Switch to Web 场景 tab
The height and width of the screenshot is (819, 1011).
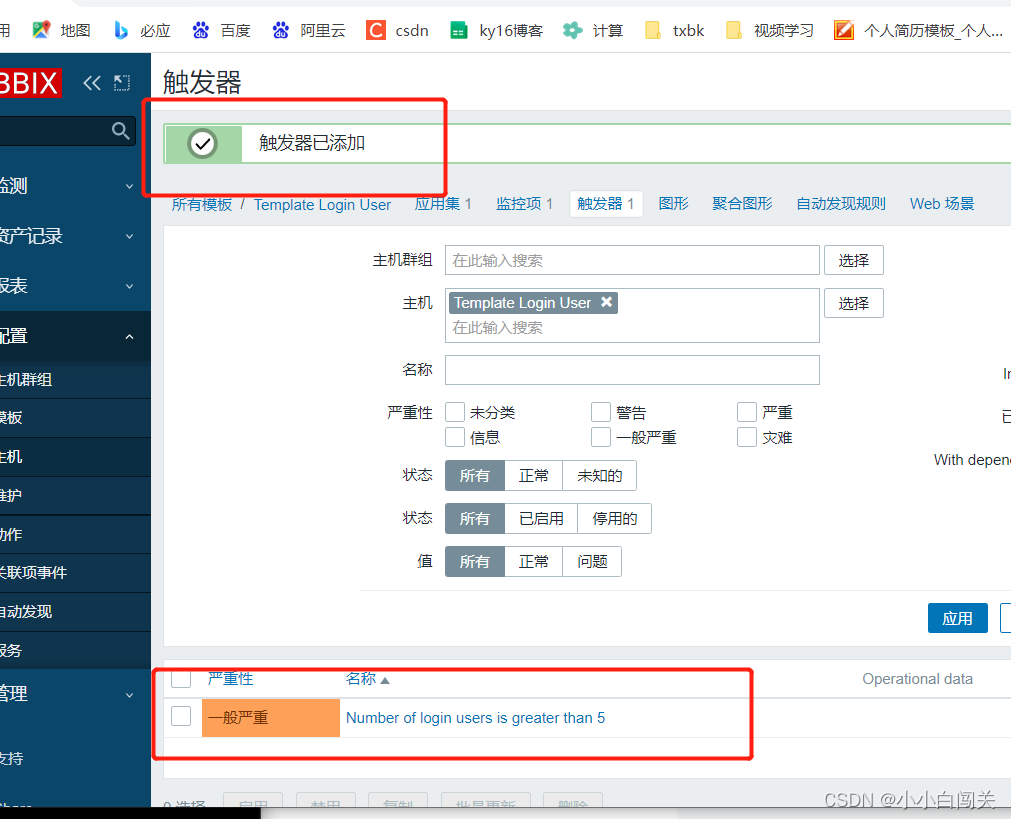(942, 204)
